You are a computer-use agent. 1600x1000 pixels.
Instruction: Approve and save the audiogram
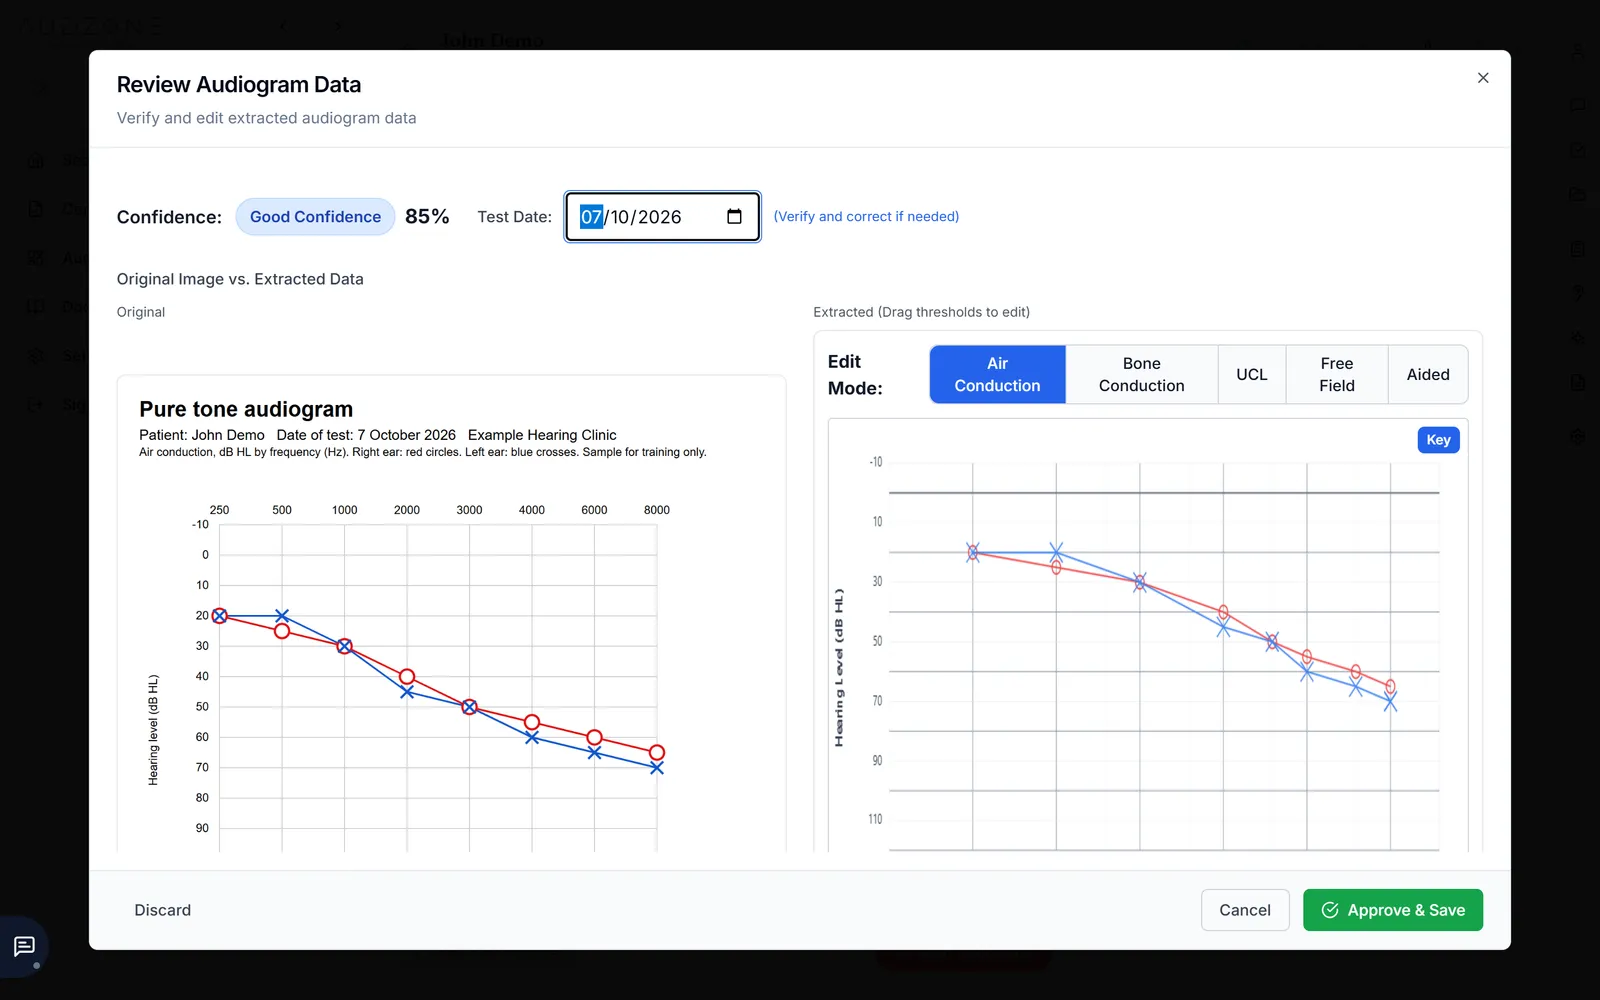(1392, 910)
